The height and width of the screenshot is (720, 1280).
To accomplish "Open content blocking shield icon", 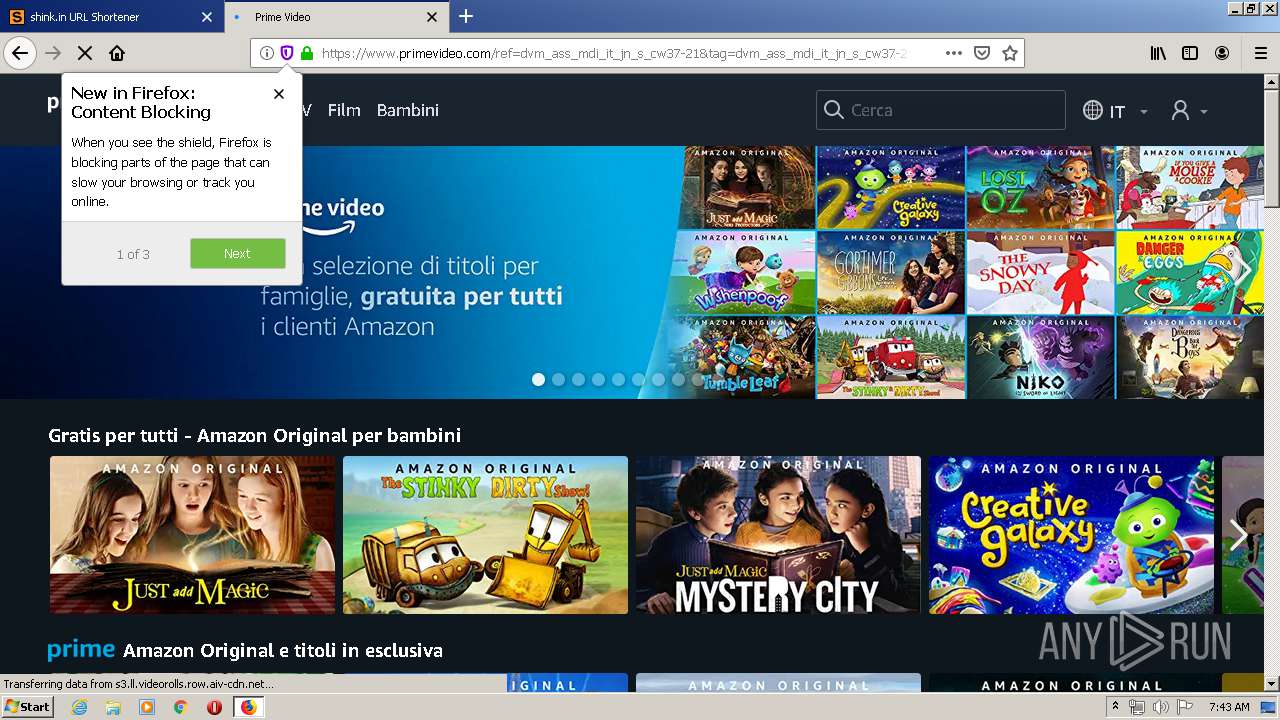I will pyautogui.click(x=287, y=53).
